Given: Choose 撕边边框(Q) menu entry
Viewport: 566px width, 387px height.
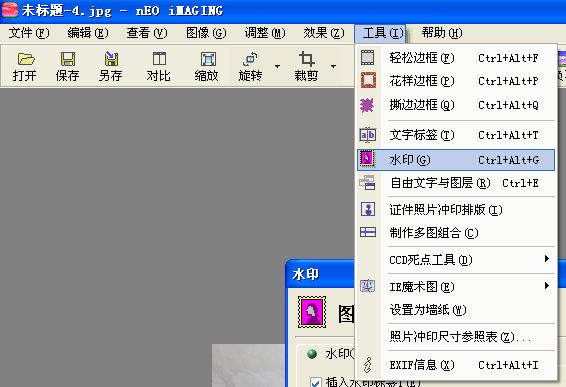Looking at the screenshot, I should coord(456,105).
